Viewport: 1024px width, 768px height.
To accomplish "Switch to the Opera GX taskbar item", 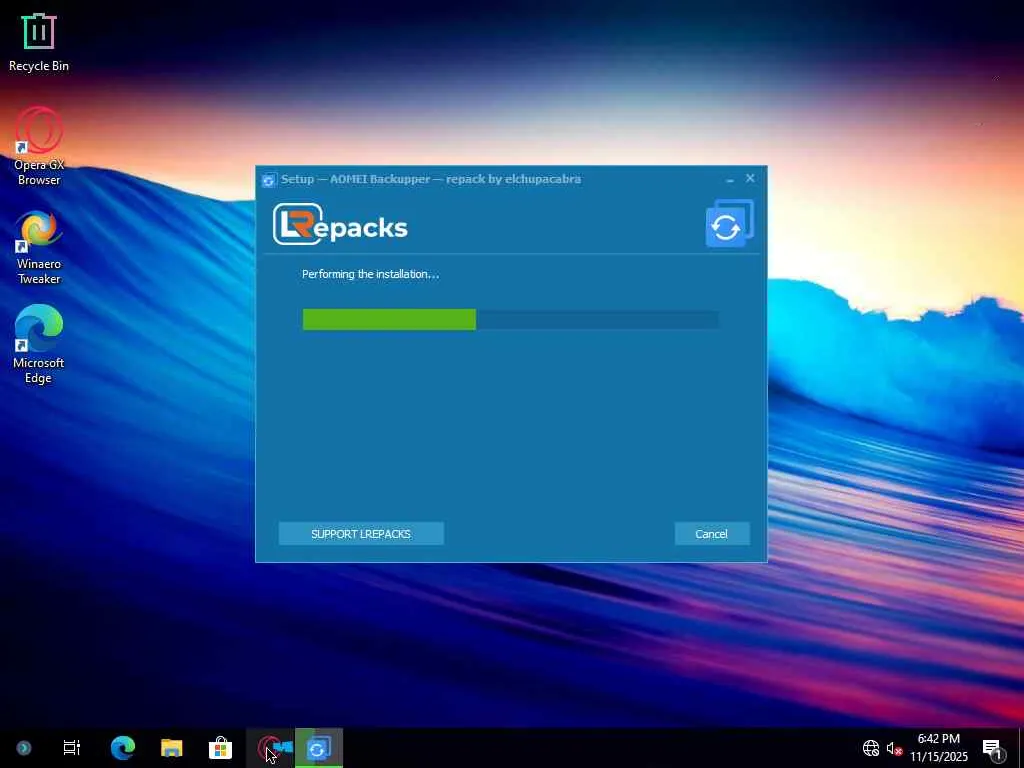I will tap(270, 748).
